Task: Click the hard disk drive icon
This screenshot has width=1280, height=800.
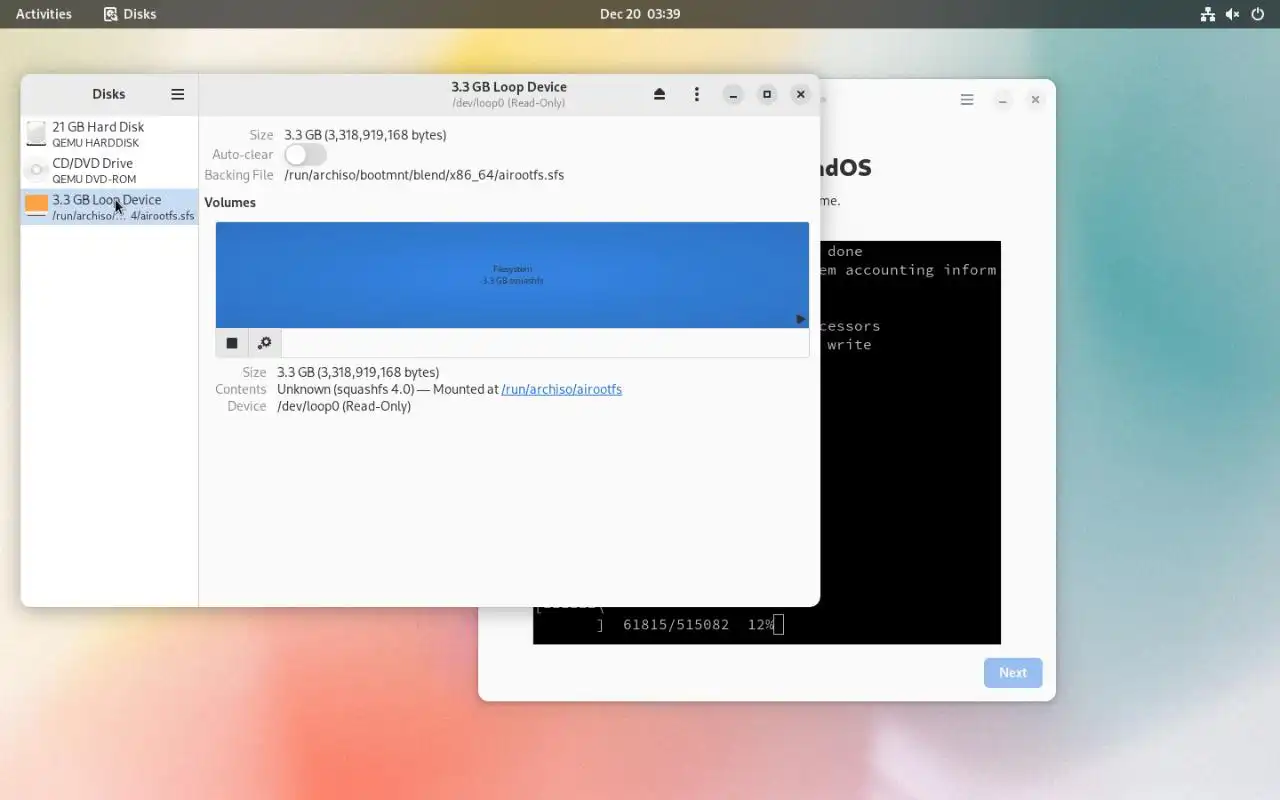Action: [x=36, y=134]
